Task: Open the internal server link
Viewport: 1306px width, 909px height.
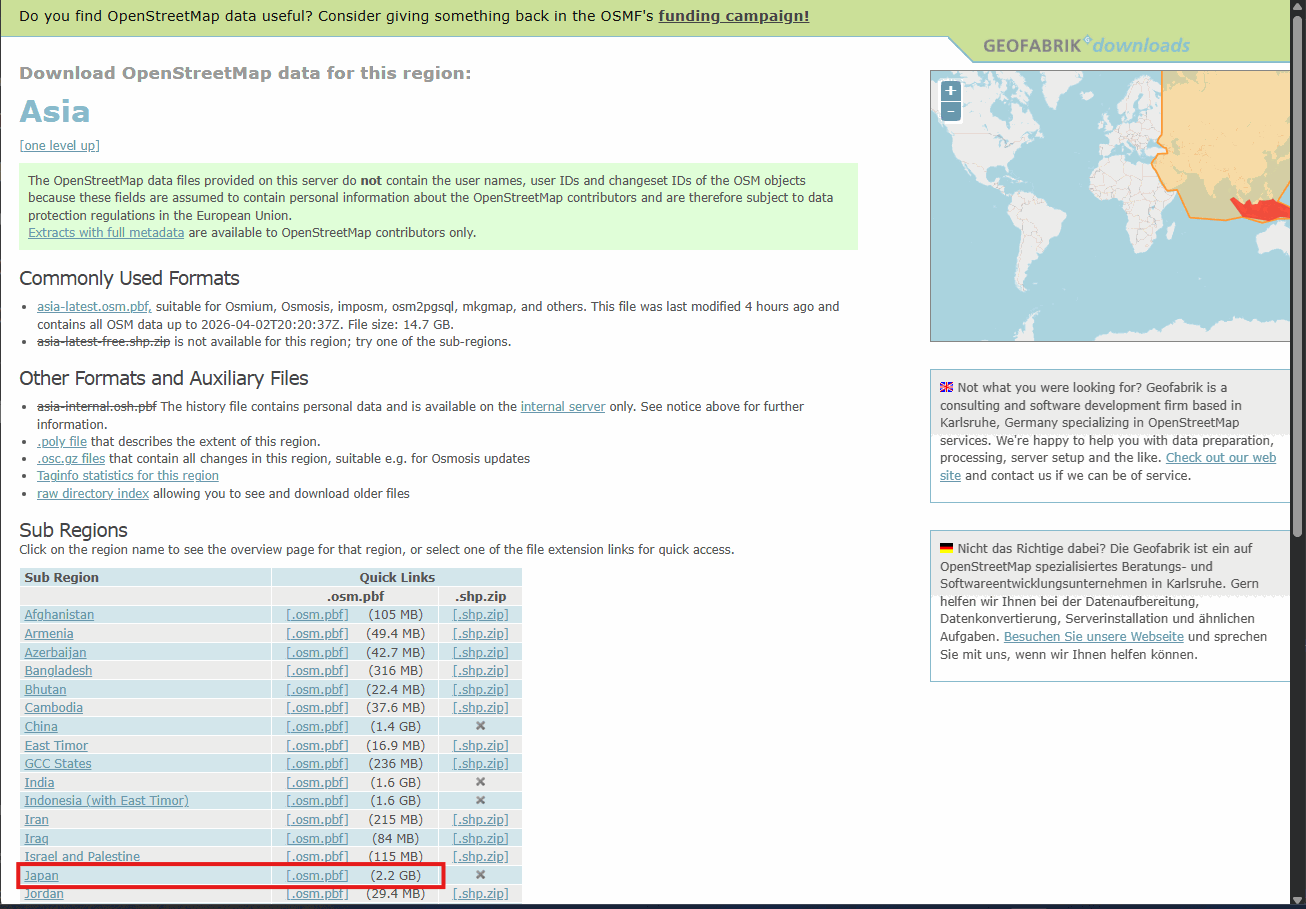Action: pyautogui.click(x=563, y=407)
